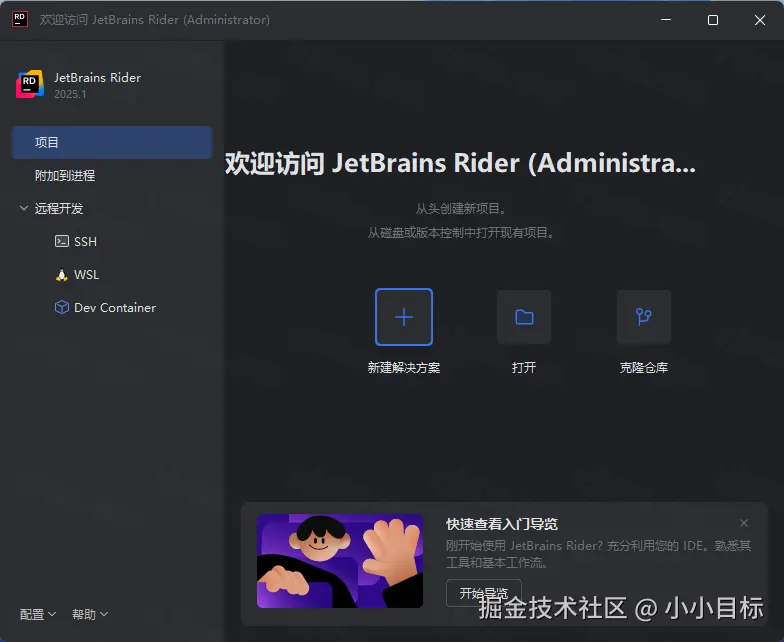Viewport: 784px width, 642px height.
Task: Click the 克隆仓库 label
Action: [644, 368]
